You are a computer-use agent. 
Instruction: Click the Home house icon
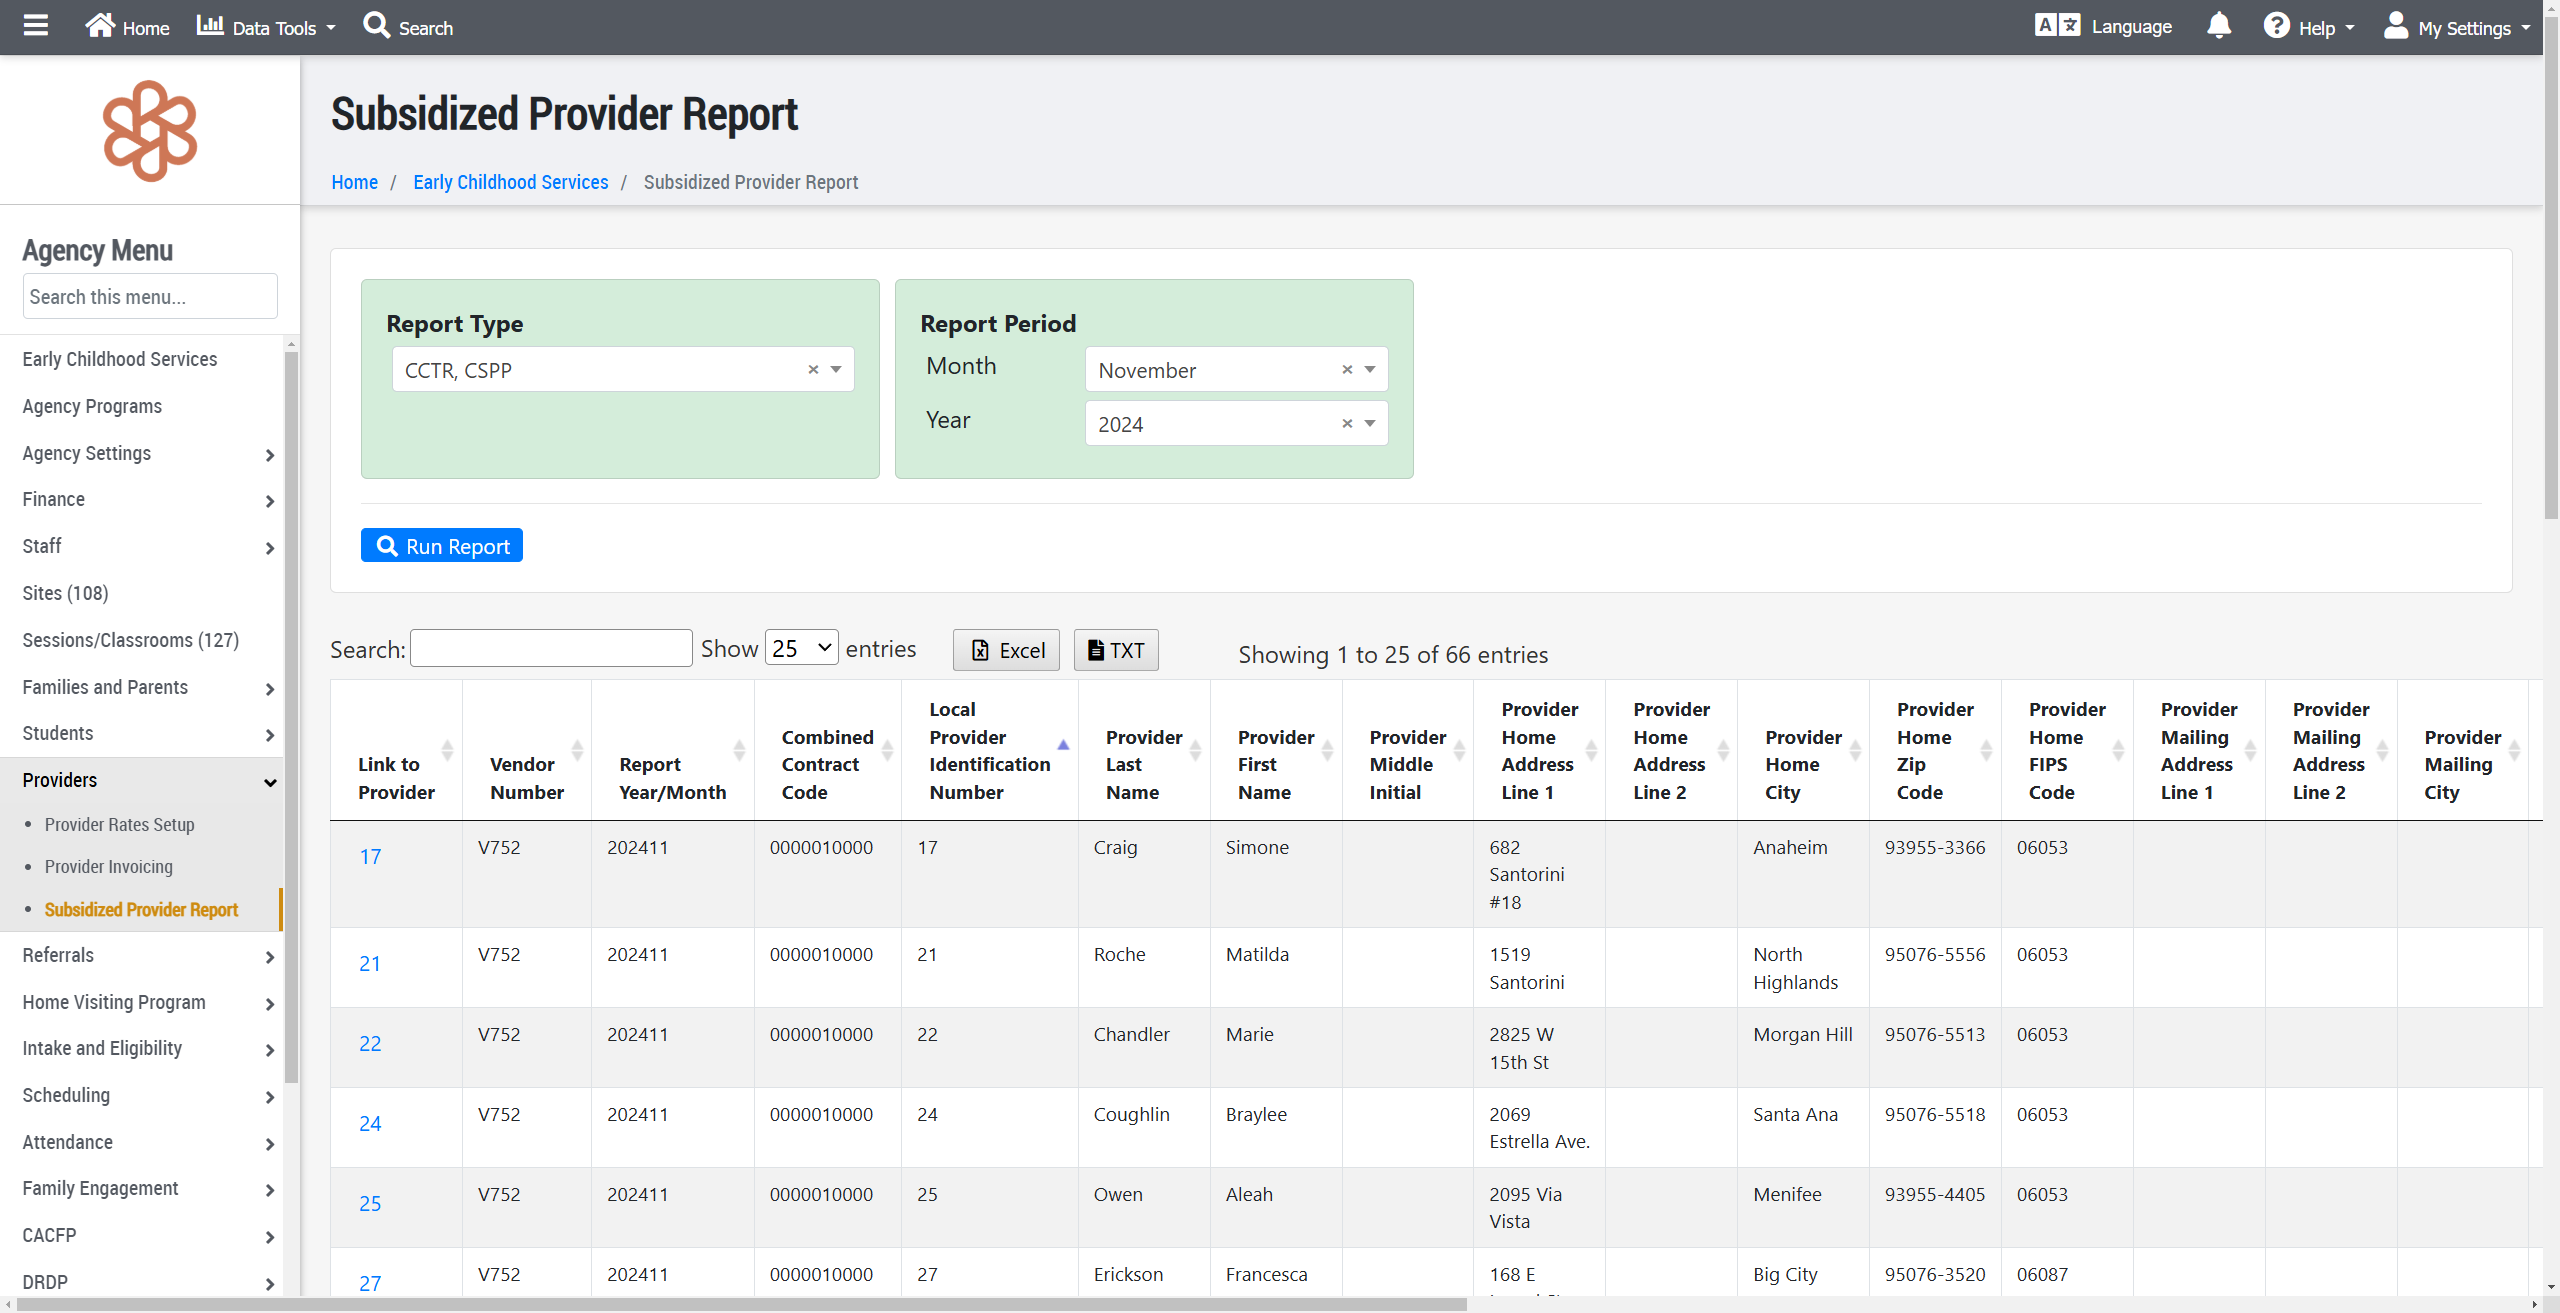point(100,26)
